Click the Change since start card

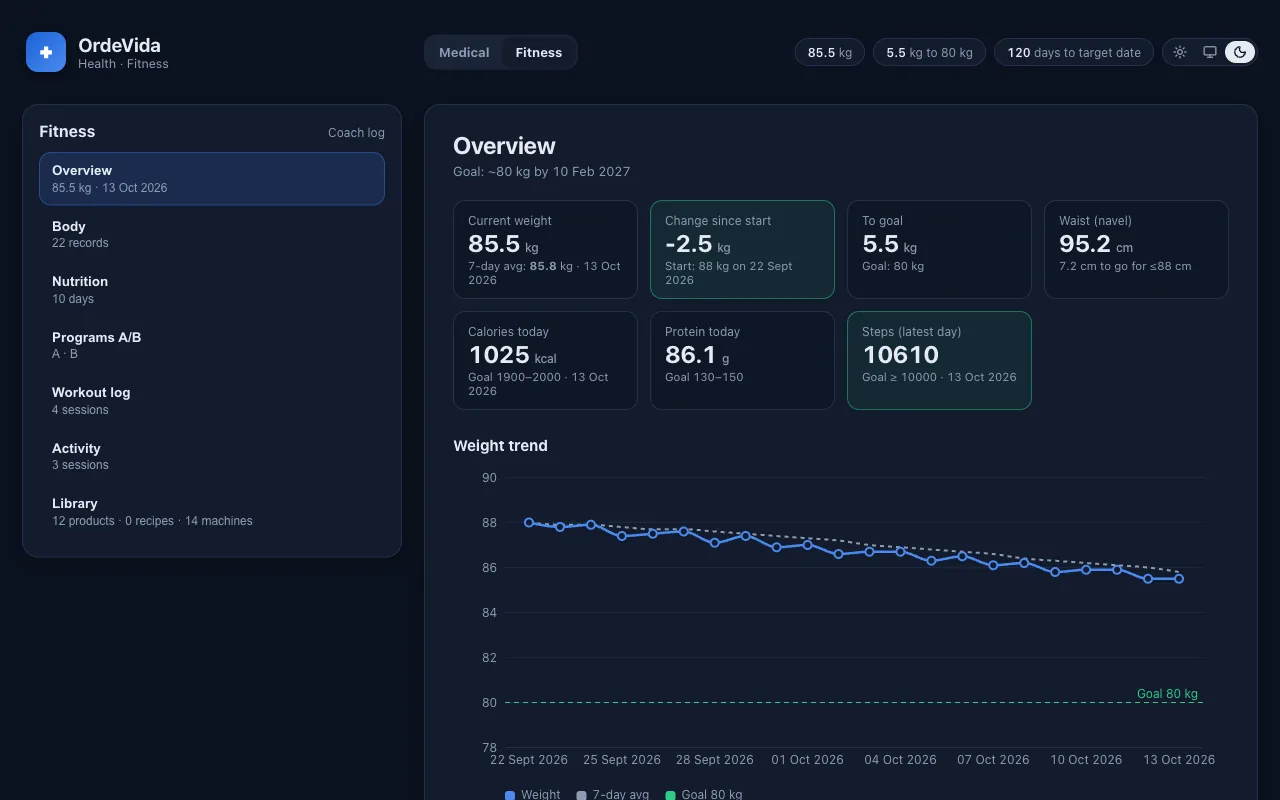coord(742,250)
